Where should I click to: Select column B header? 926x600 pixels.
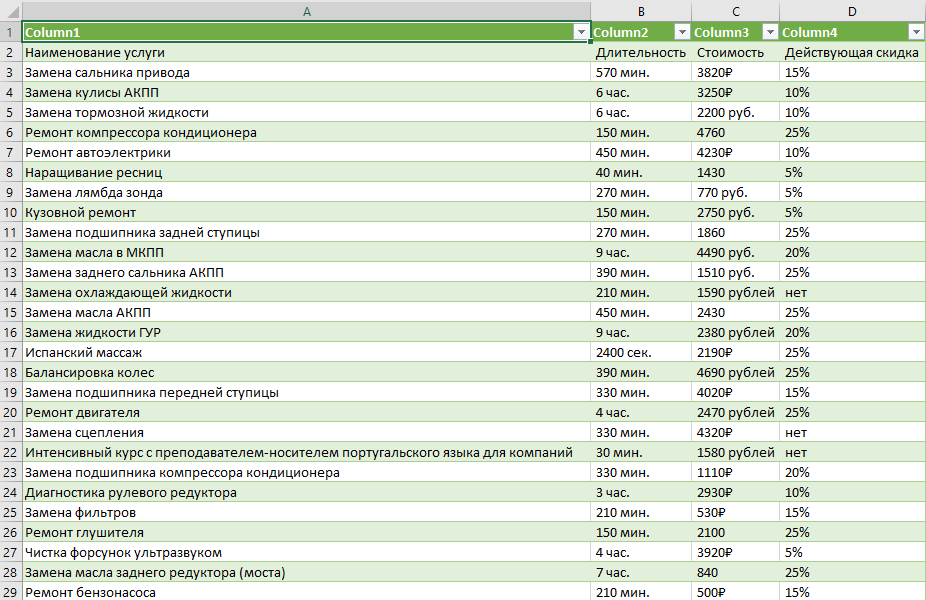click(x=641, y=11)
